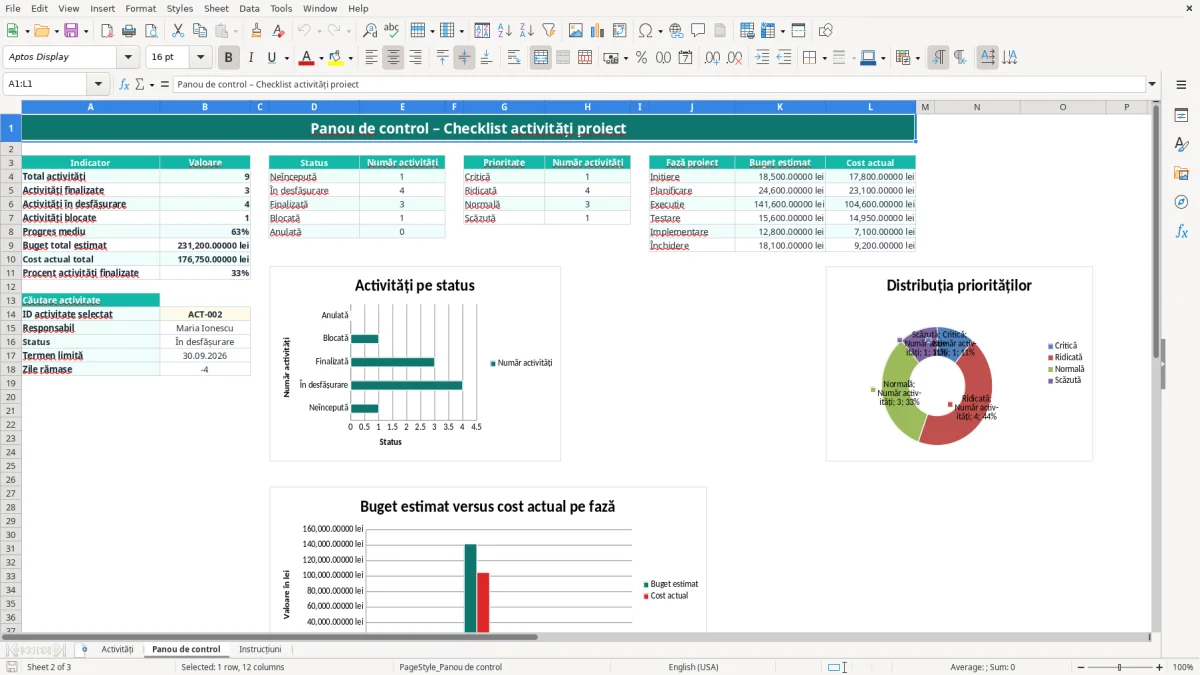
Task: Click the zoom in plus button
Action: (1160, 667)
